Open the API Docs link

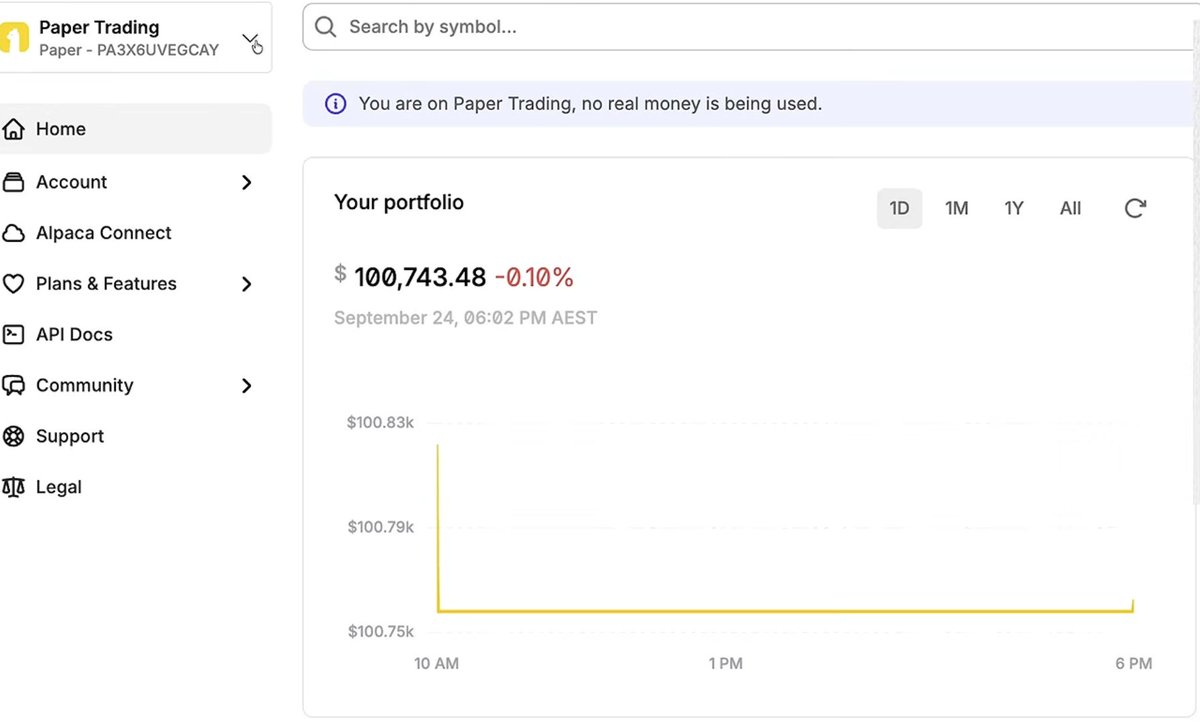(x=74, y=335)
